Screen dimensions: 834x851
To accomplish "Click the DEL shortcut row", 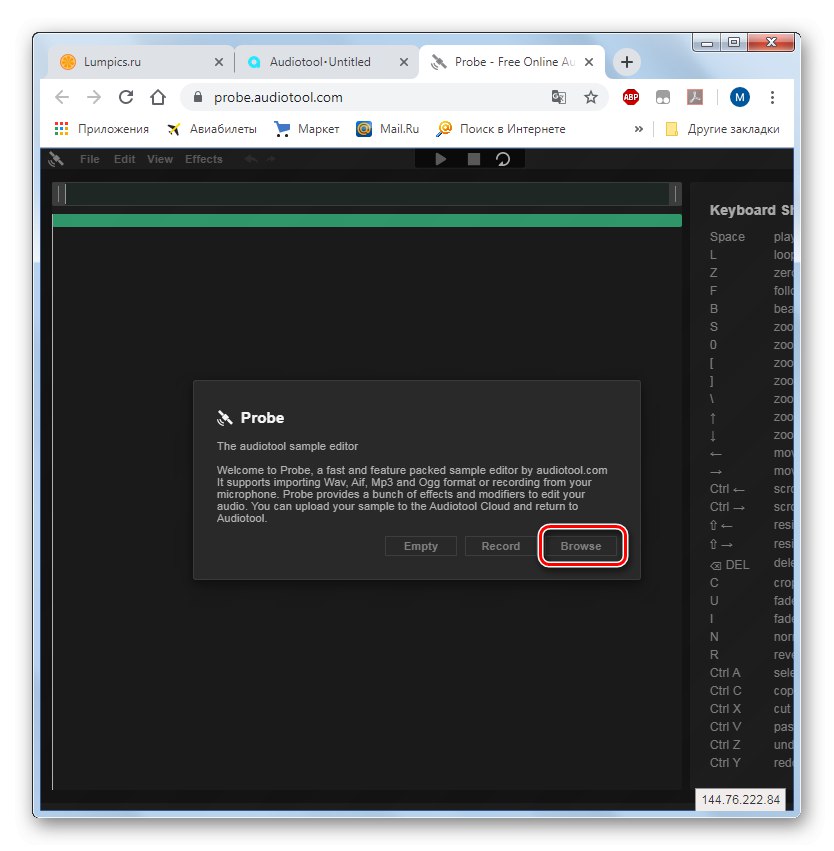I will tap(751, 564).
